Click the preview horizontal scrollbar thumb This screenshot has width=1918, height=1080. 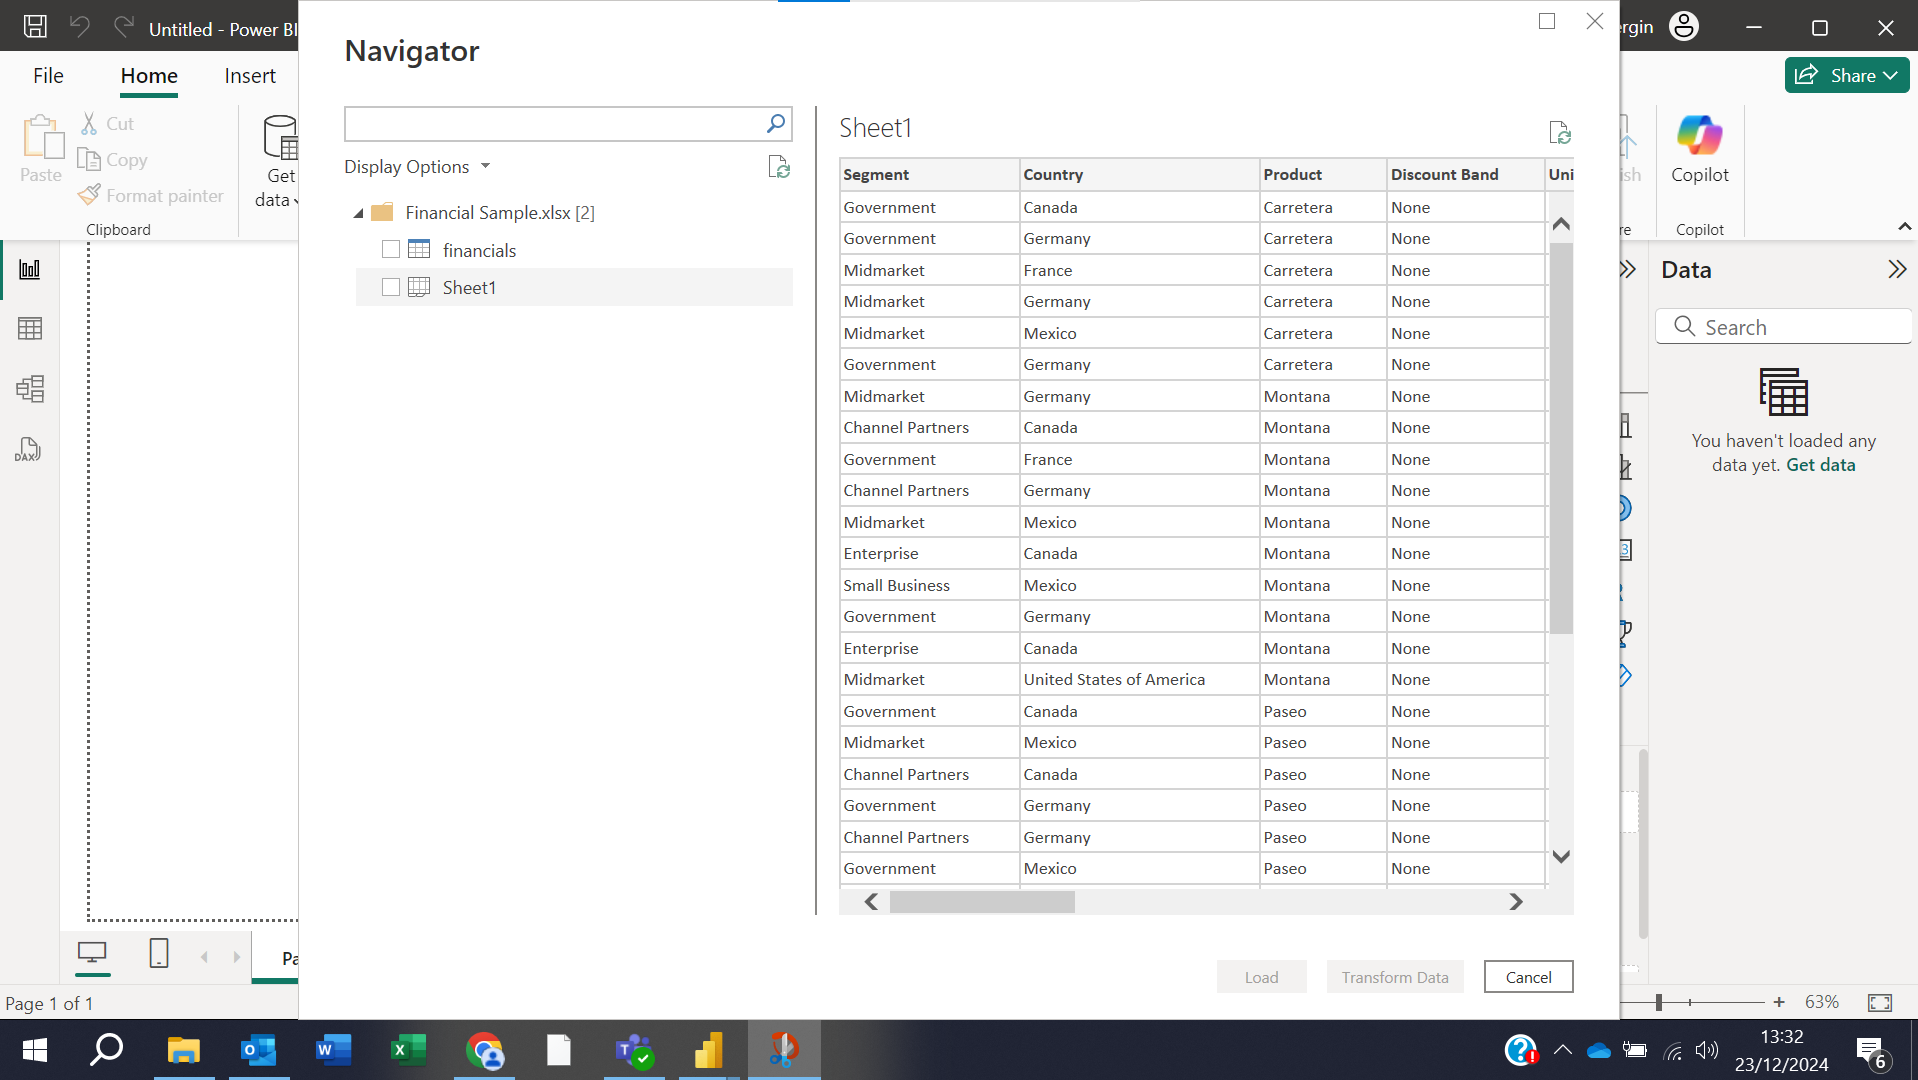[x=982, y=902]
